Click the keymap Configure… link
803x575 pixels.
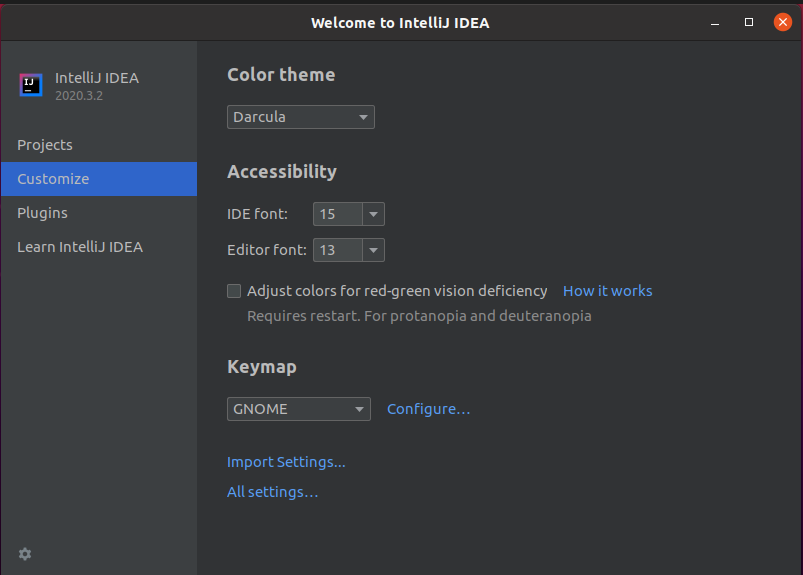(428, 409)
